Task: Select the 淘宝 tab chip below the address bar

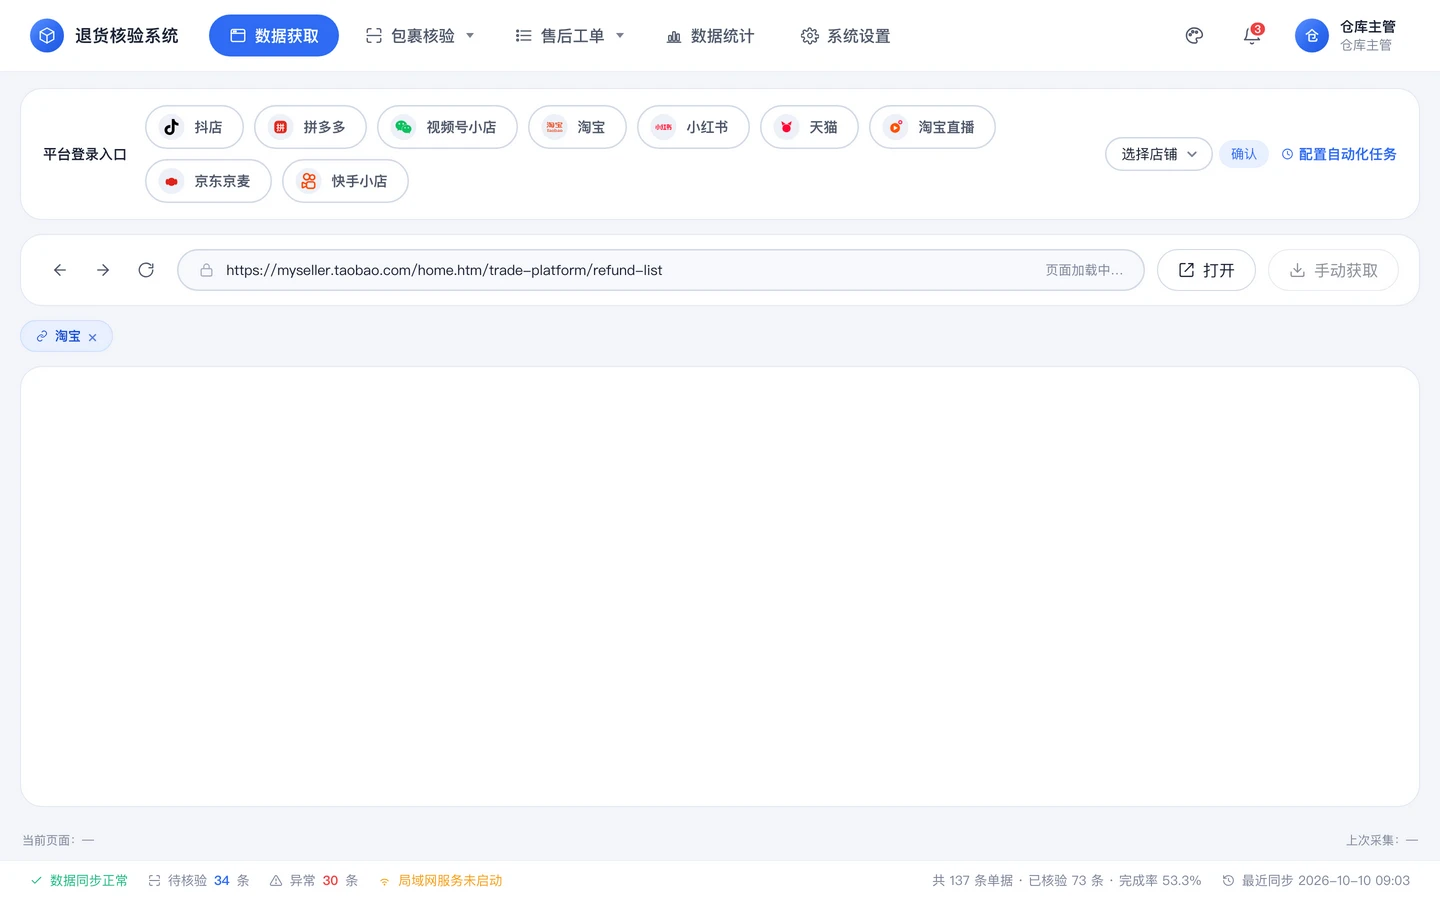Action: click(x=66, y=336)
